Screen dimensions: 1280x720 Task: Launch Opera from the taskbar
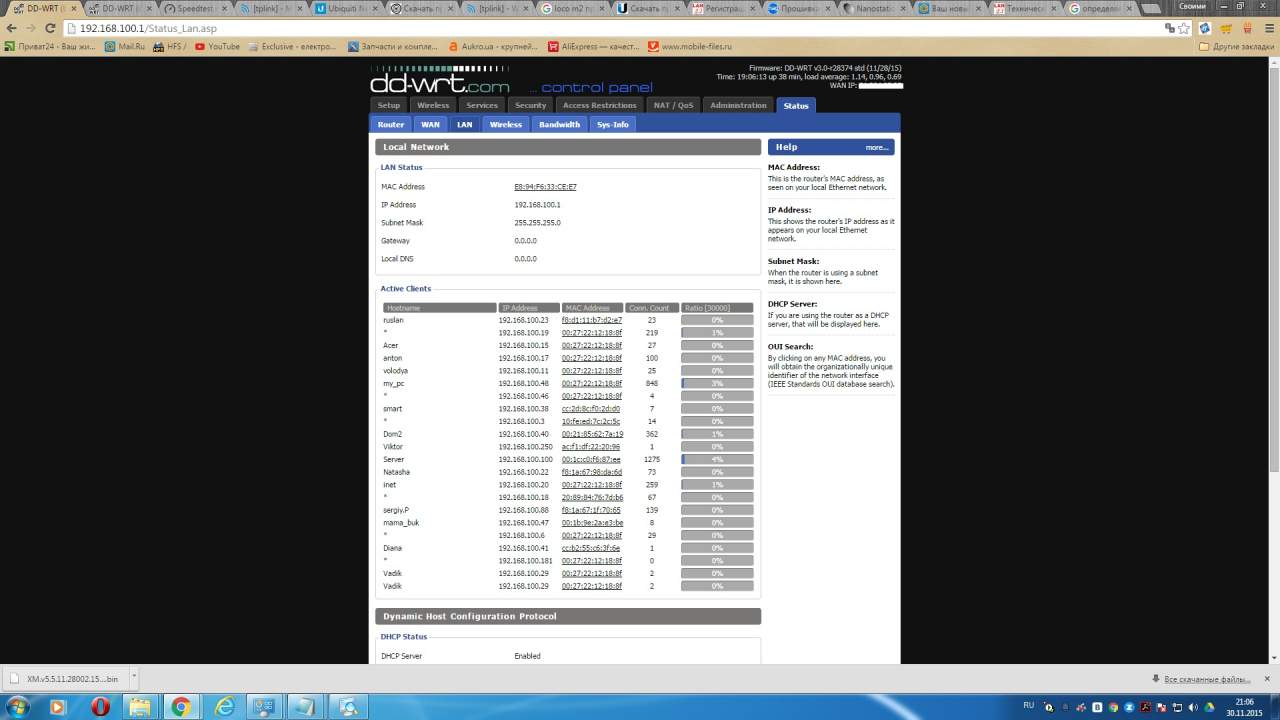pos(100,706)
